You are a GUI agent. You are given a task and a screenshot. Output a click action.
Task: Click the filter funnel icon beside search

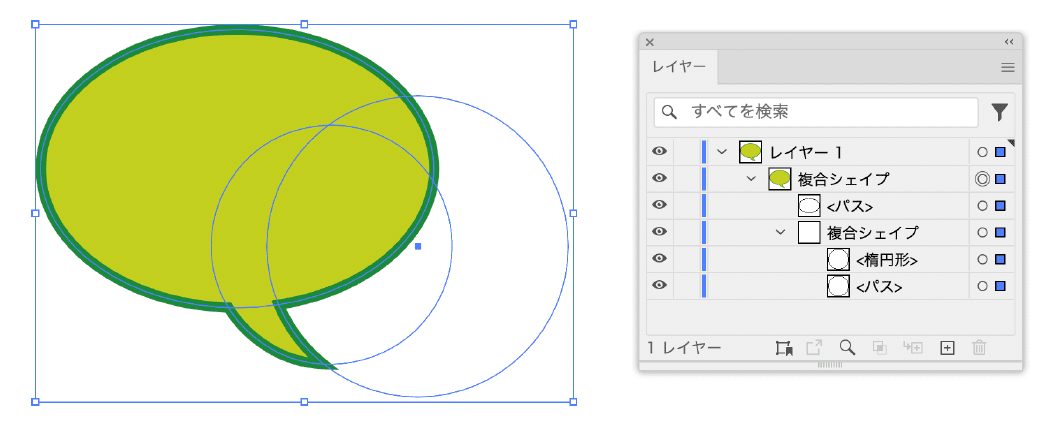pyautogui.click(x=1000, y=112)
